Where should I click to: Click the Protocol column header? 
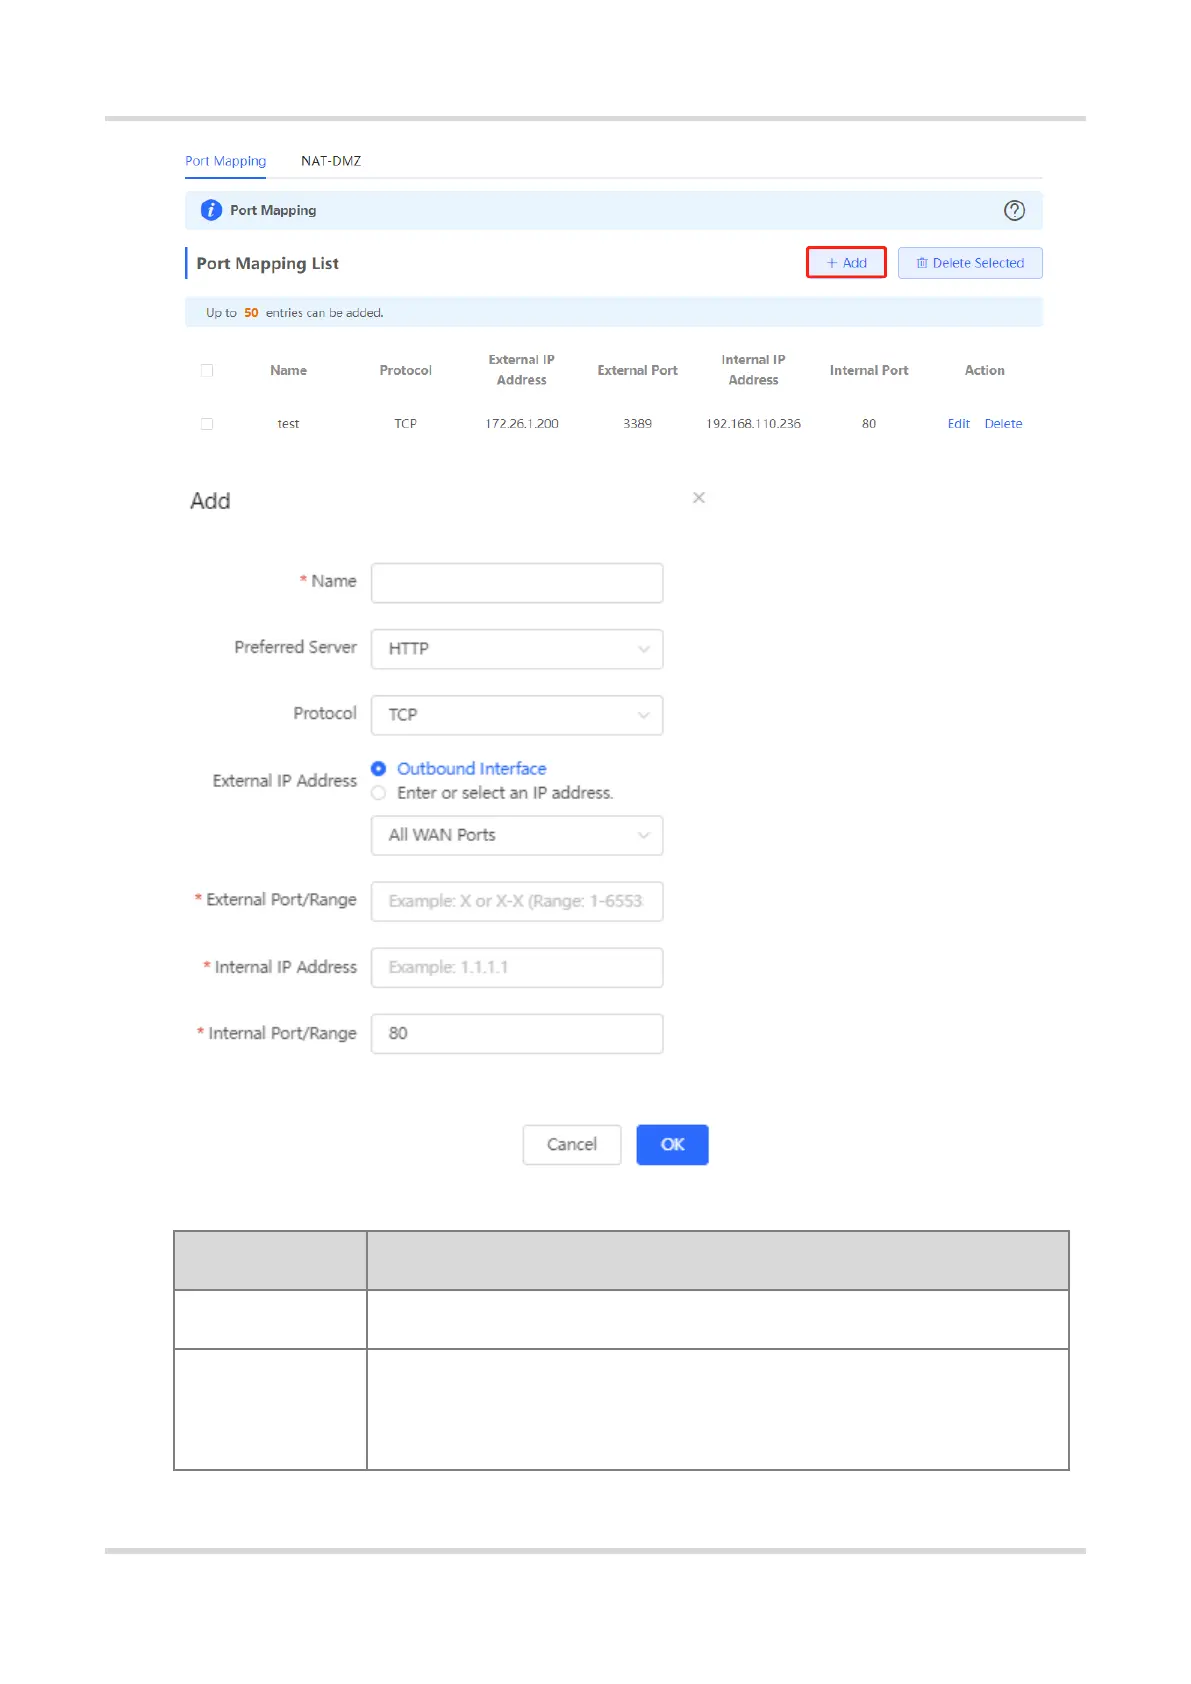(x=406, y=370)
